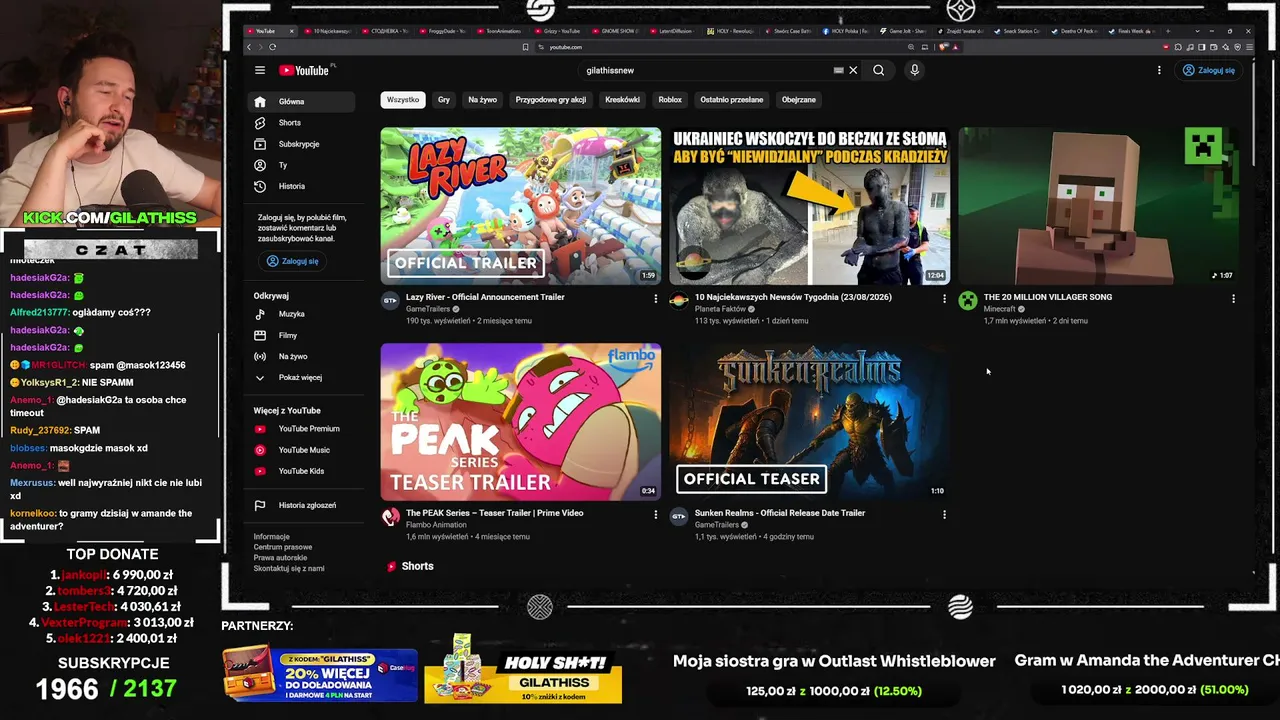Open YouTube Music in the sidebar

[x=300, y=450]
